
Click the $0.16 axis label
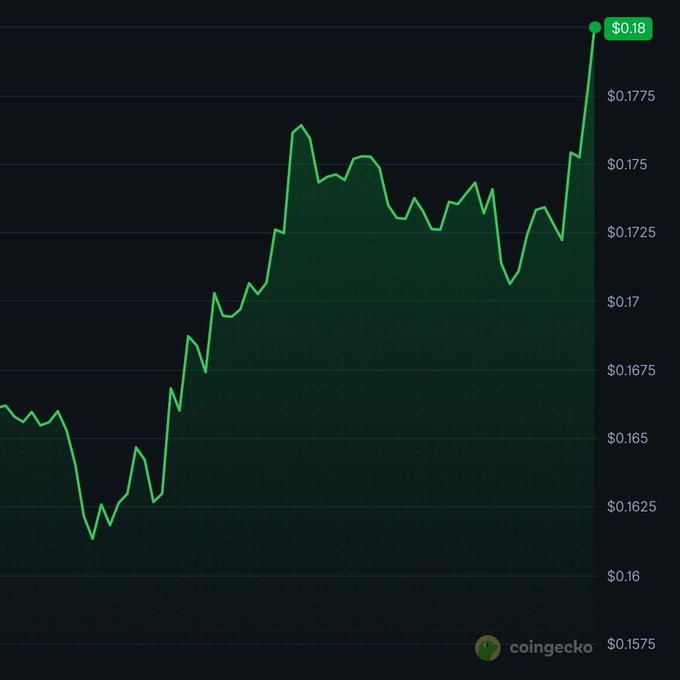(x=624, y=576)
